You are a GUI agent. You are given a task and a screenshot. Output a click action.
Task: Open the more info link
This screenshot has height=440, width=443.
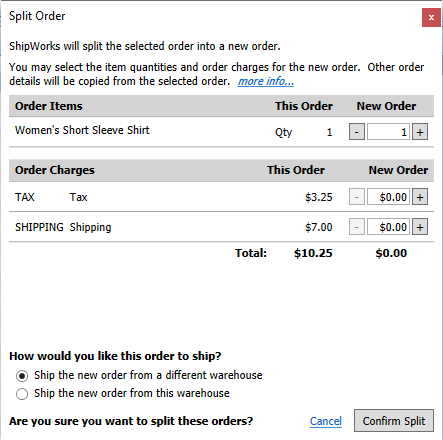tap(266, 81)
